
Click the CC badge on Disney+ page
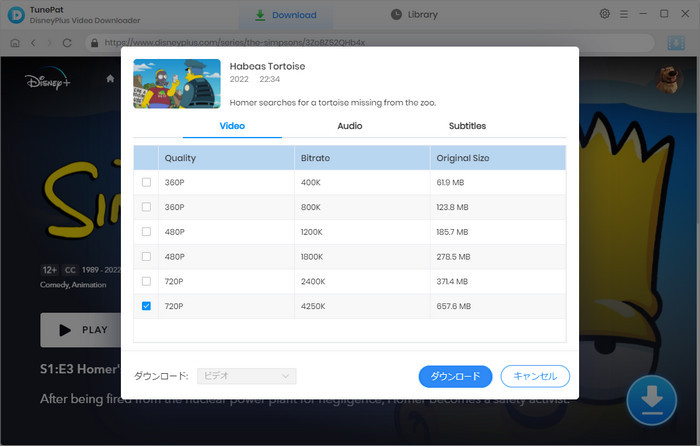70,270
